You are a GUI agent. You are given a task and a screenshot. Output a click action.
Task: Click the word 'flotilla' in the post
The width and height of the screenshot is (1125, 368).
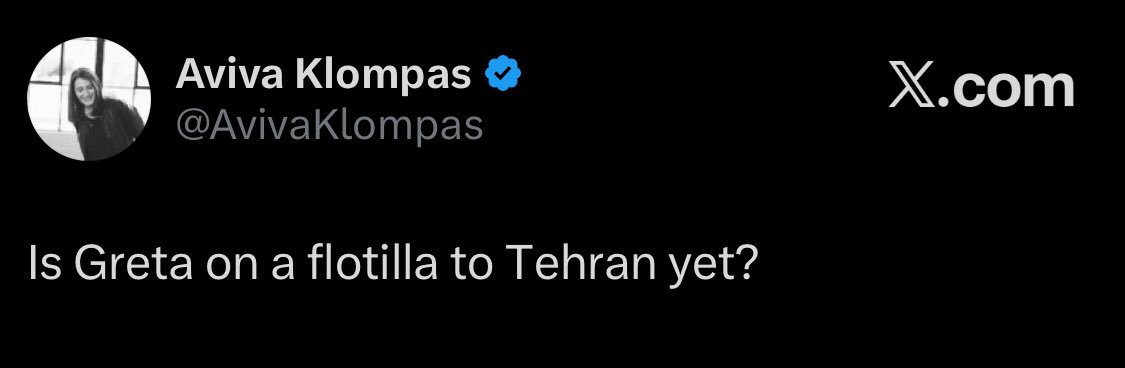[x=372, y=262]
